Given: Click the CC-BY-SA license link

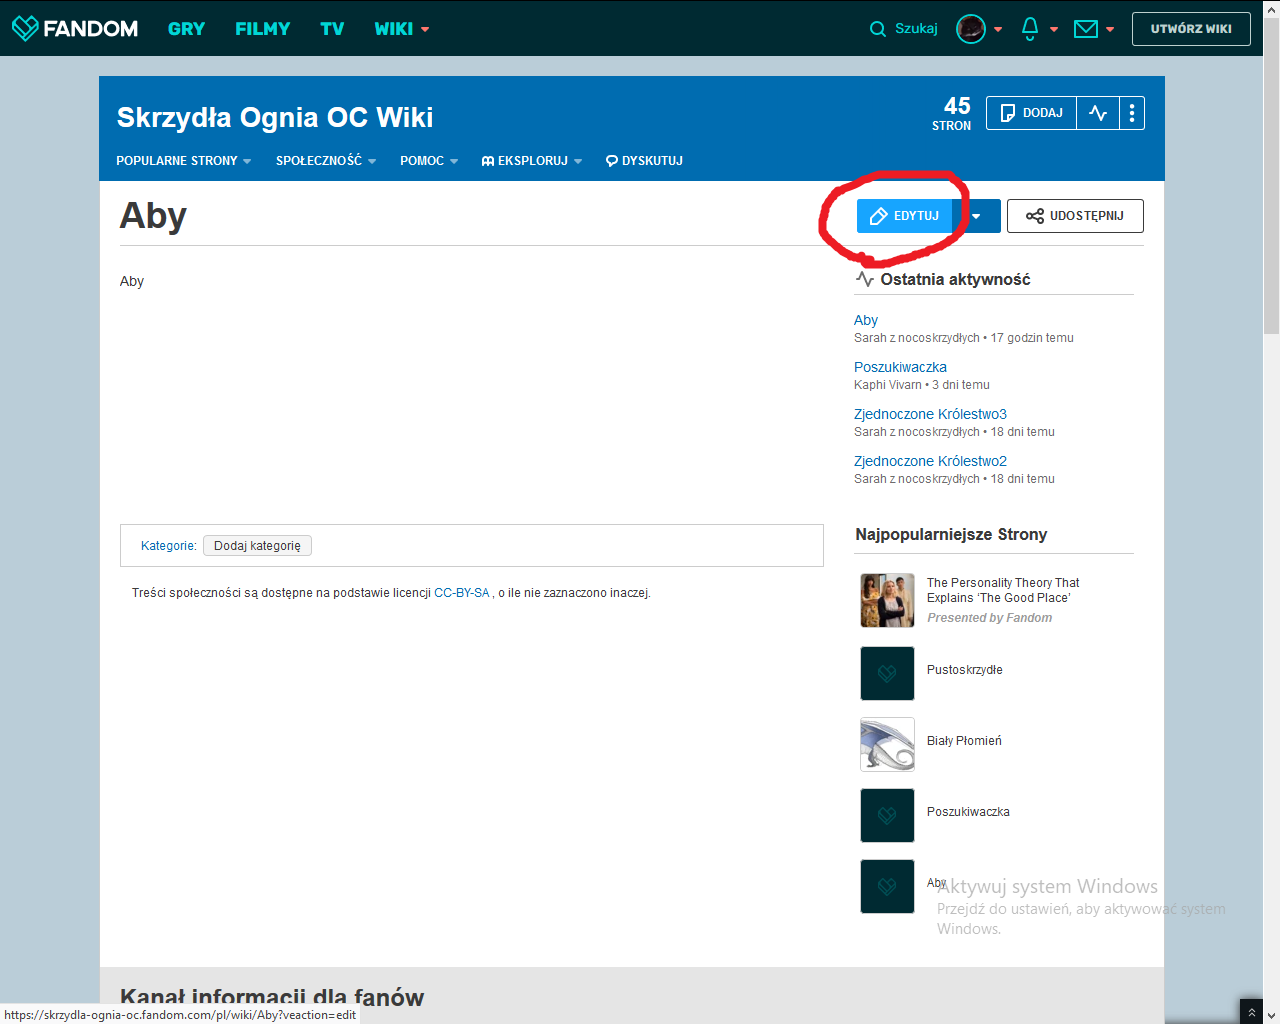Looking at the screenshot, I should click(461, 593).
